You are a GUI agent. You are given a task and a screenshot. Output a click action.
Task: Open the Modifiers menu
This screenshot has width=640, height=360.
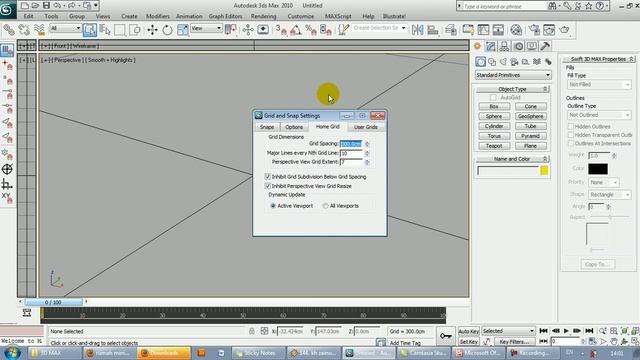pyautogui.click(x=158, y=16)
